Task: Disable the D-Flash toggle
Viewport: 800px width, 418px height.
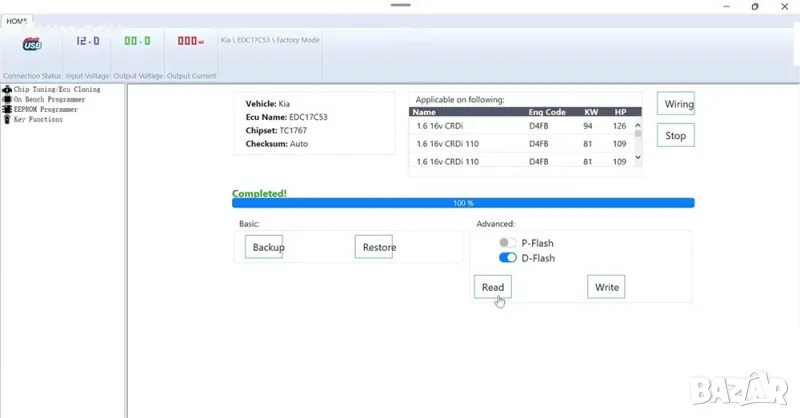Action: click(x=508, y=258)
